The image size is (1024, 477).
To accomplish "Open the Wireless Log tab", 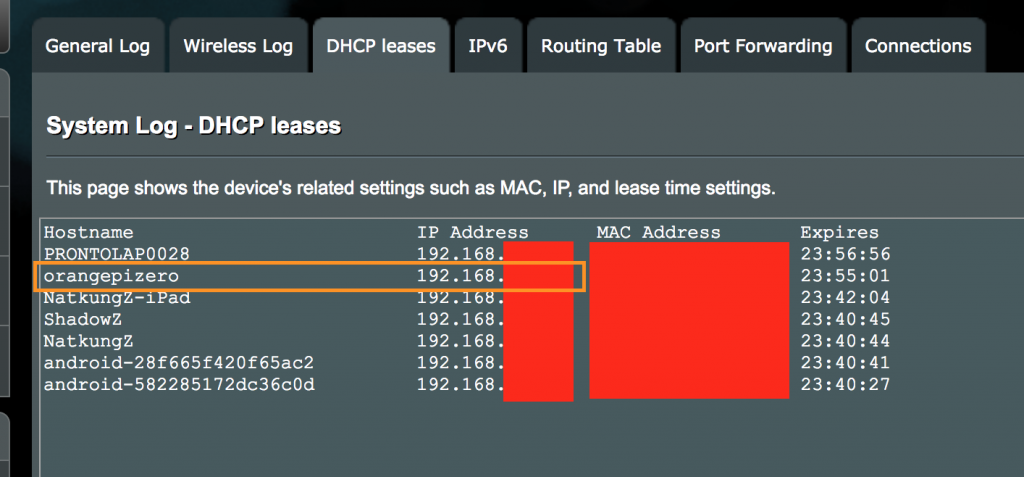I will pos(238,46).
